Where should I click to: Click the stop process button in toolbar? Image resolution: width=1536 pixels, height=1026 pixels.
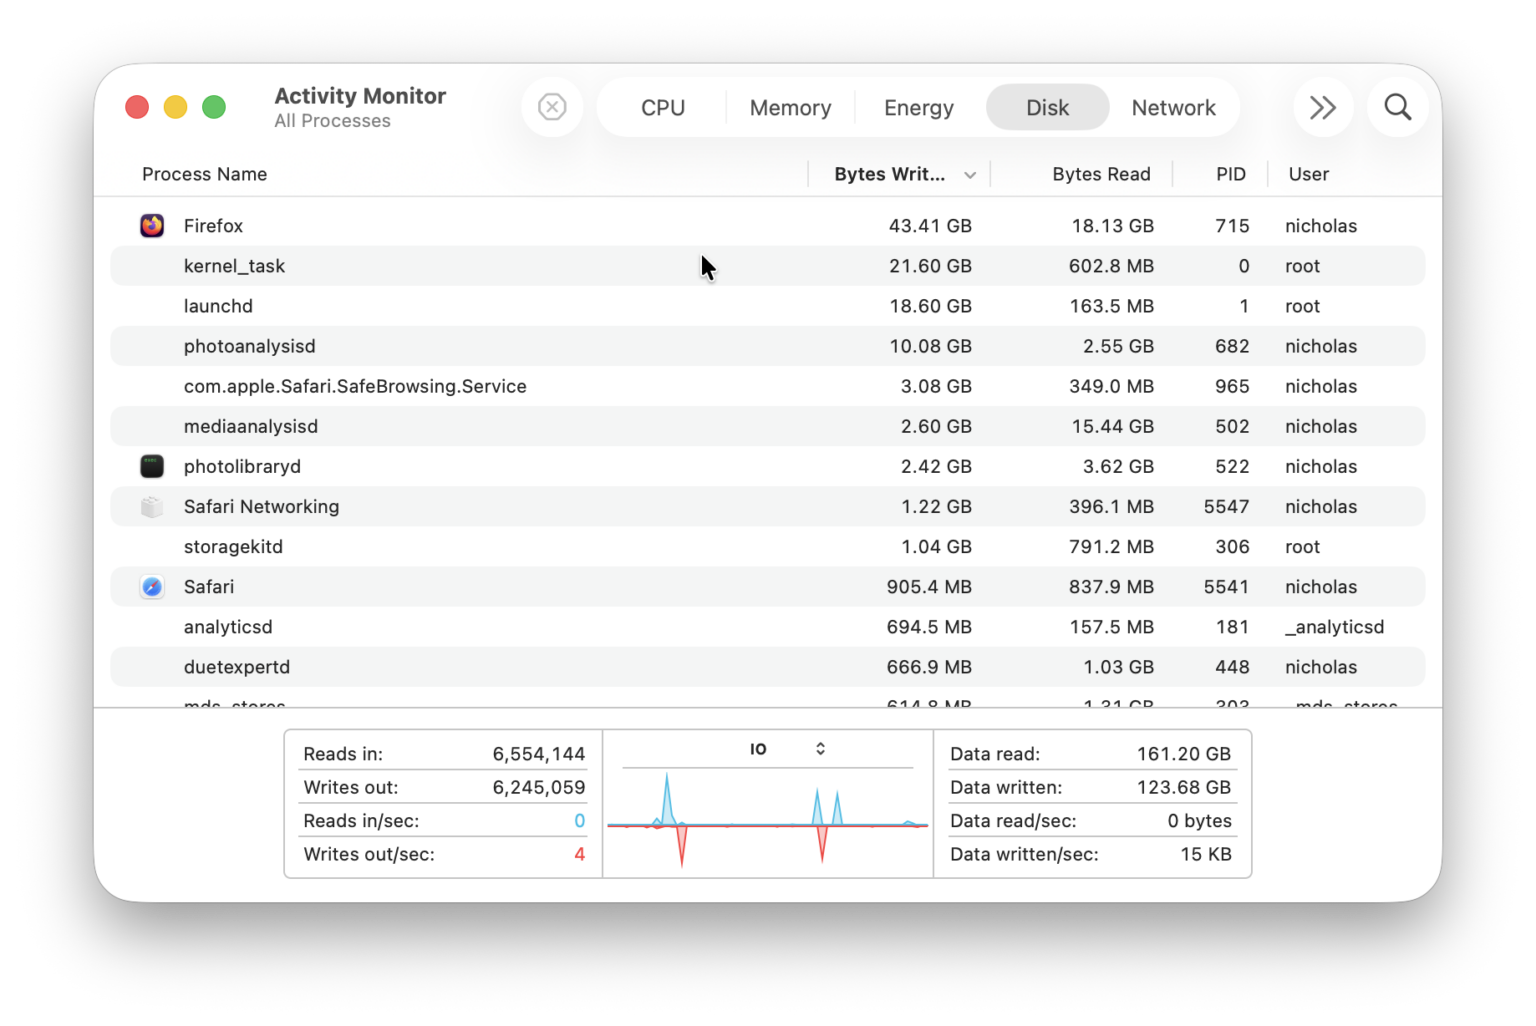552,107
